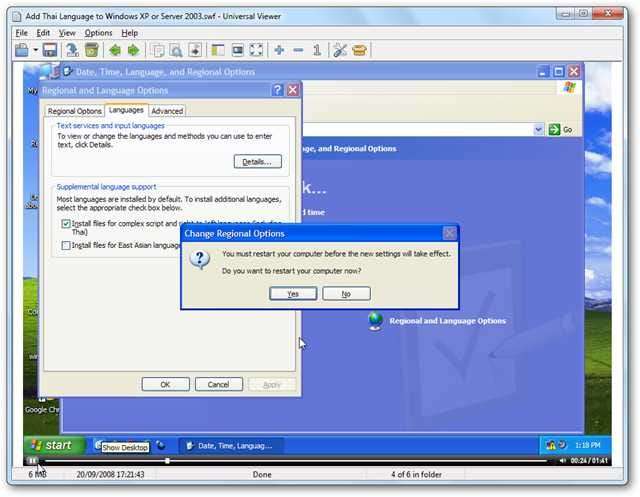Select the Languages tab
Image resolution: width=640 pixels, height=497 pixels.
[x=126, y=110]
